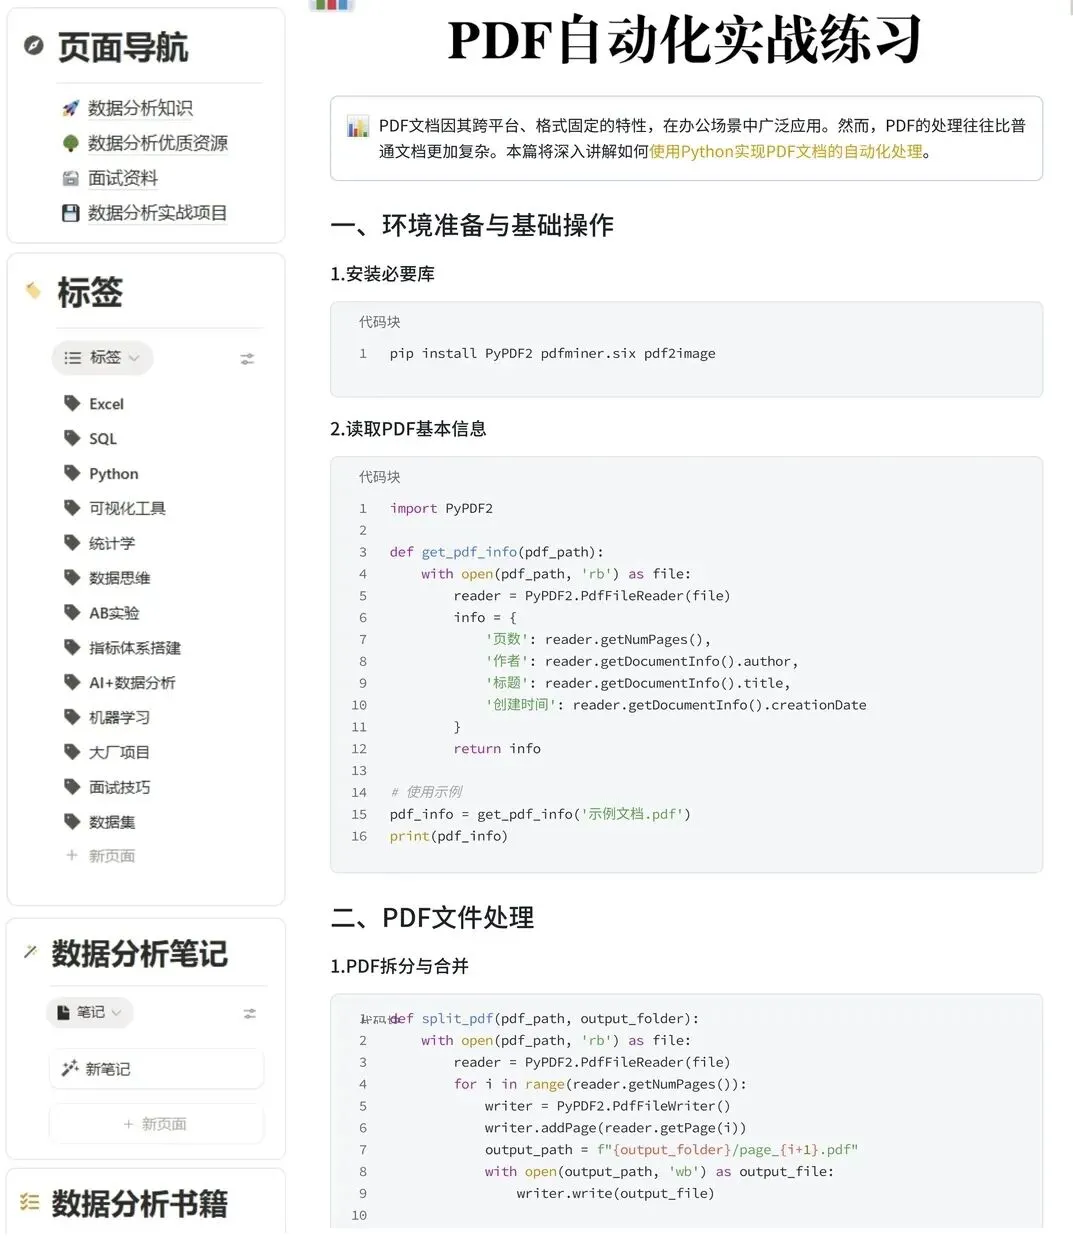
Task: Click the wand icon beside 数据分析笔记 heading
Action: click(30, 952)
